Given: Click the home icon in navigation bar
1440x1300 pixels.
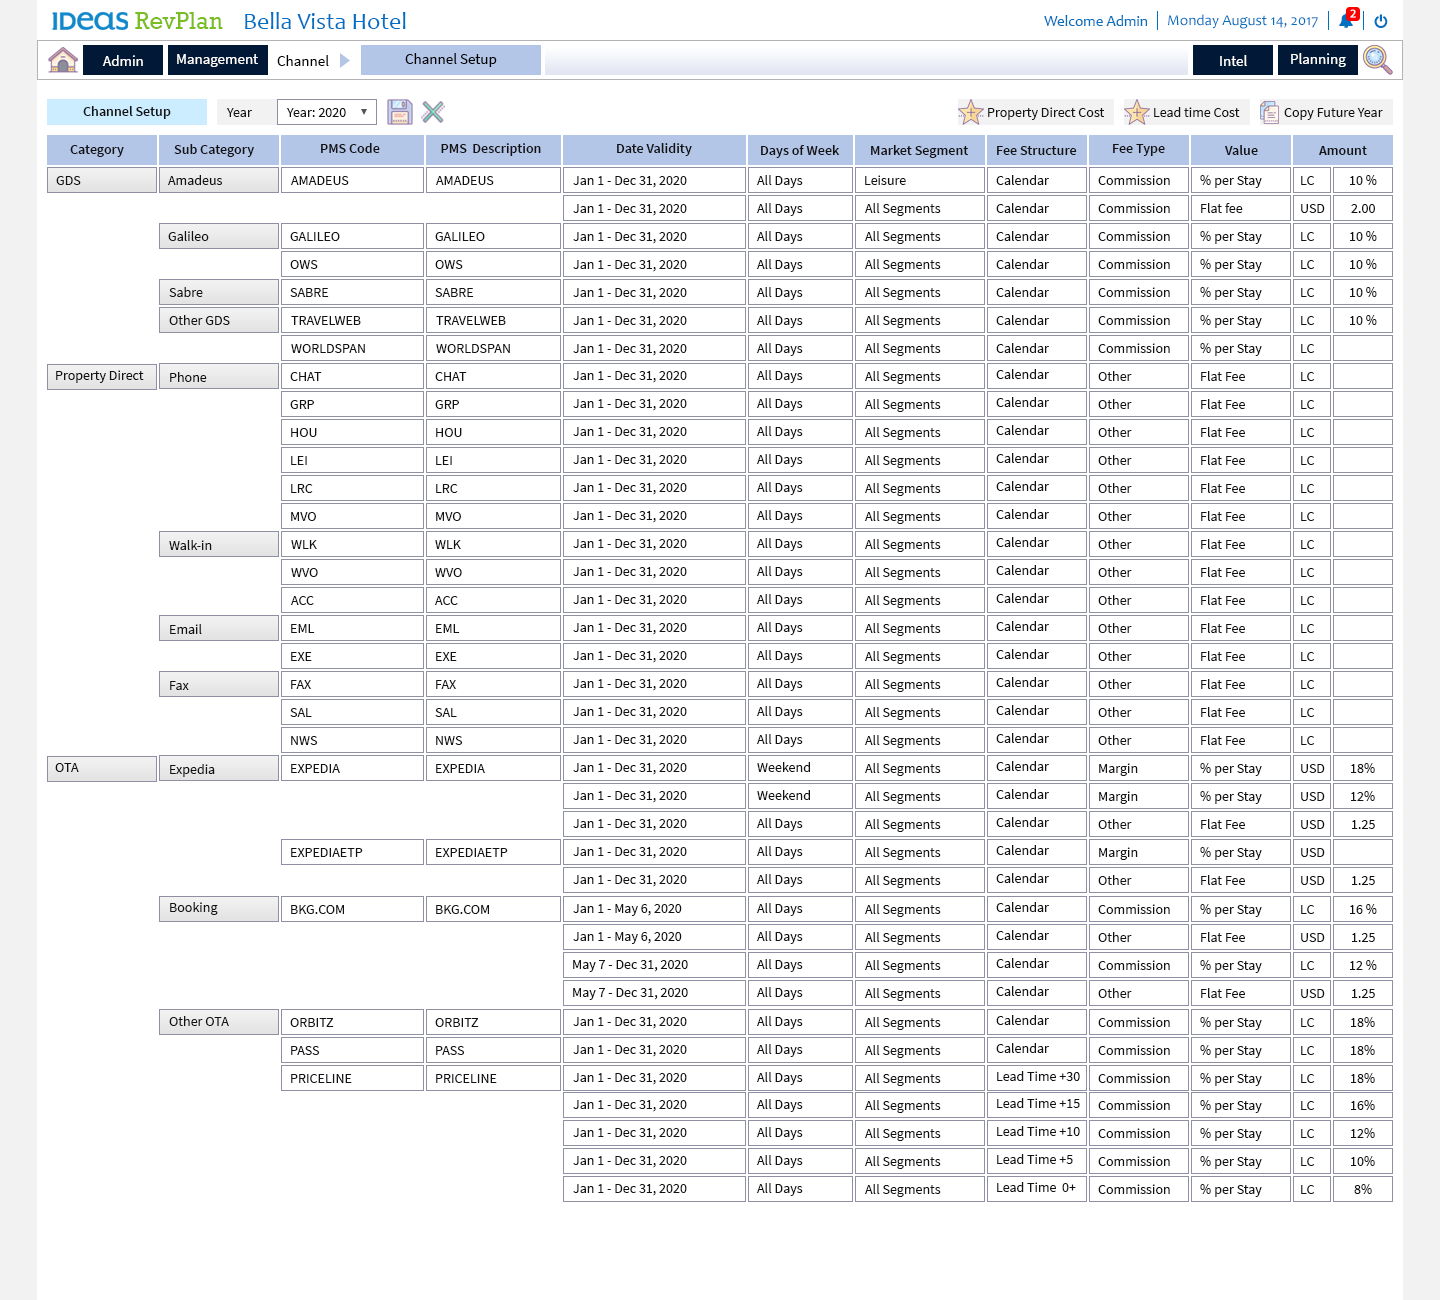Looking at the screenshot, I should 63,60.
